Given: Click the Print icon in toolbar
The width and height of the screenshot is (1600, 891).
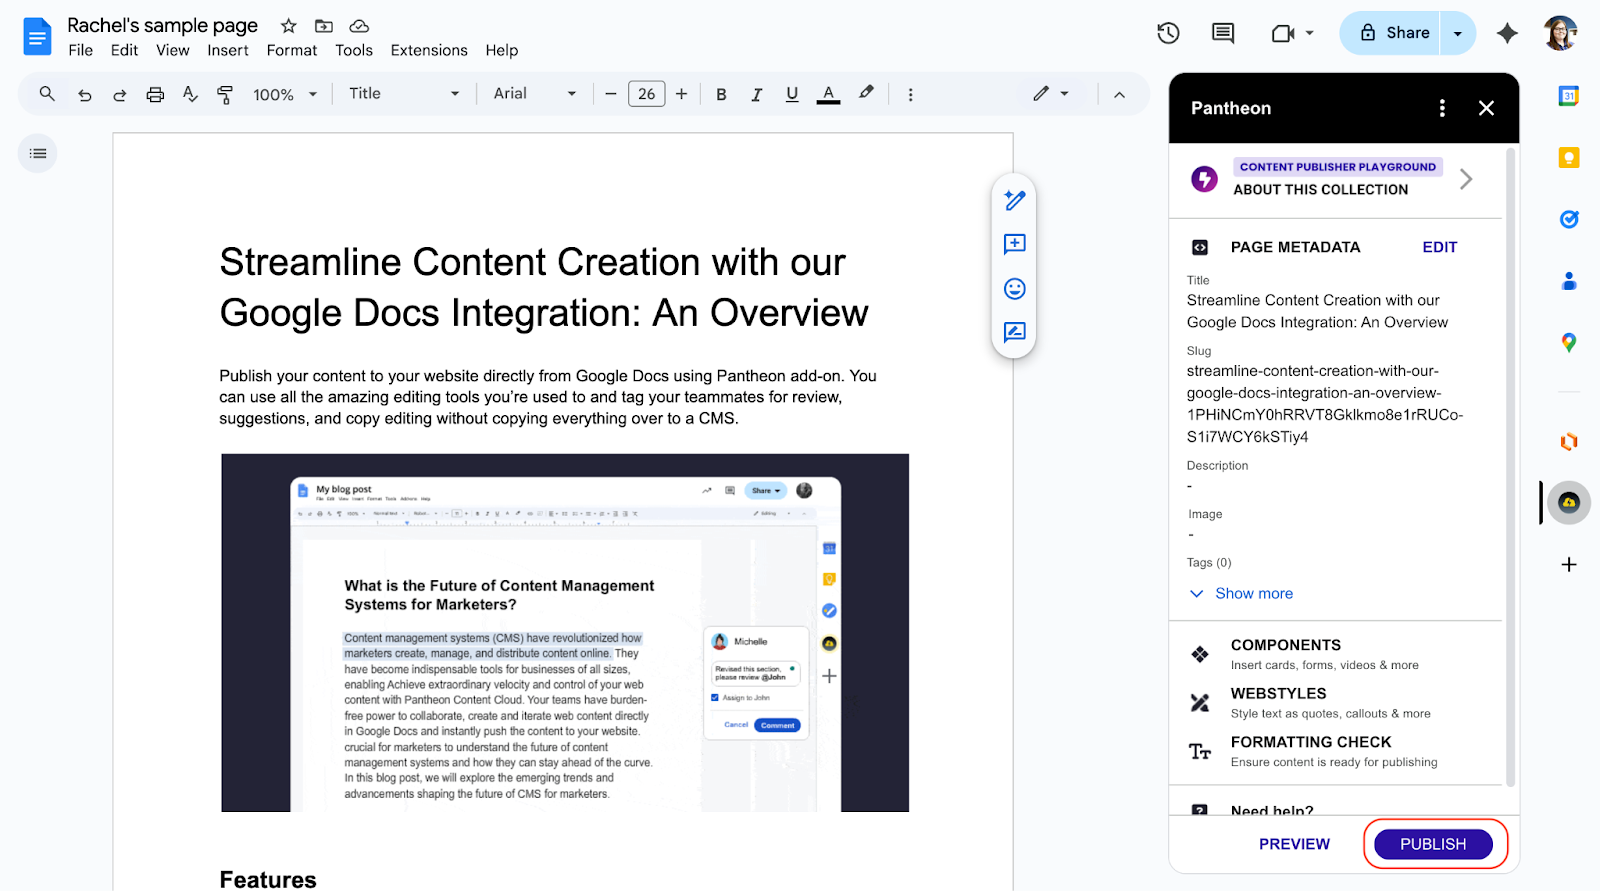Looking at the screenshot, I should click(155, 94).
